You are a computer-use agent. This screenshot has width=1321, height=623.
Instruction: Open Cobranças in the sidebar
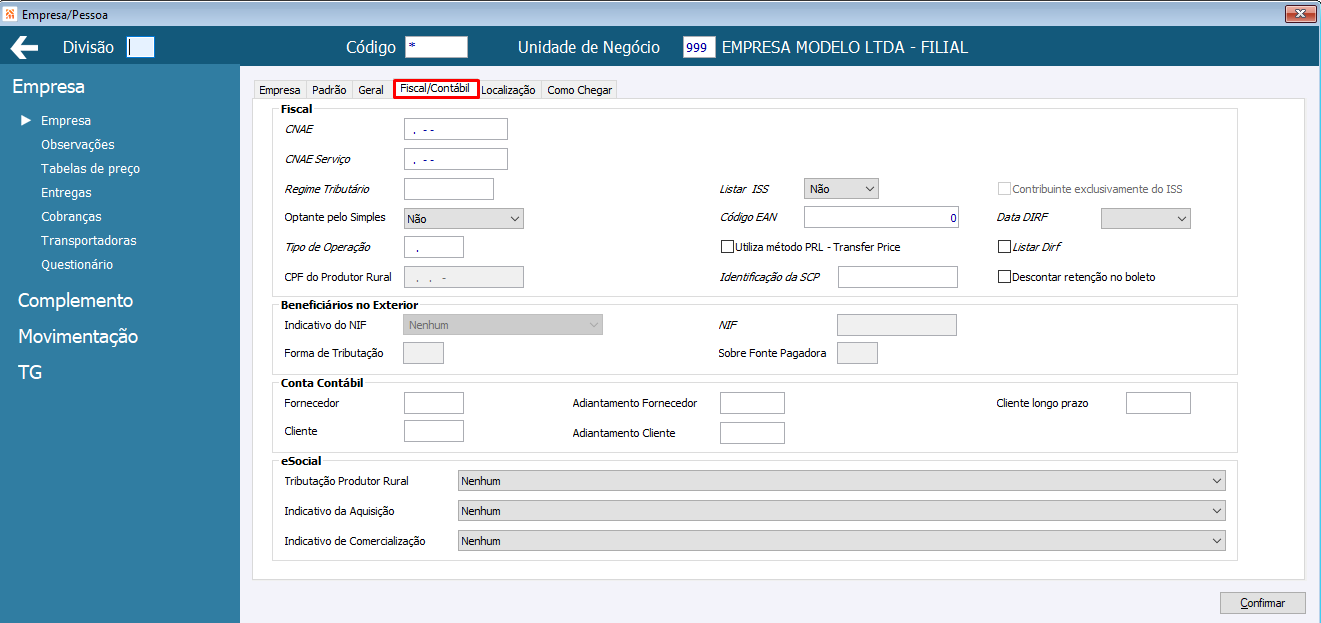pos(71,217)
